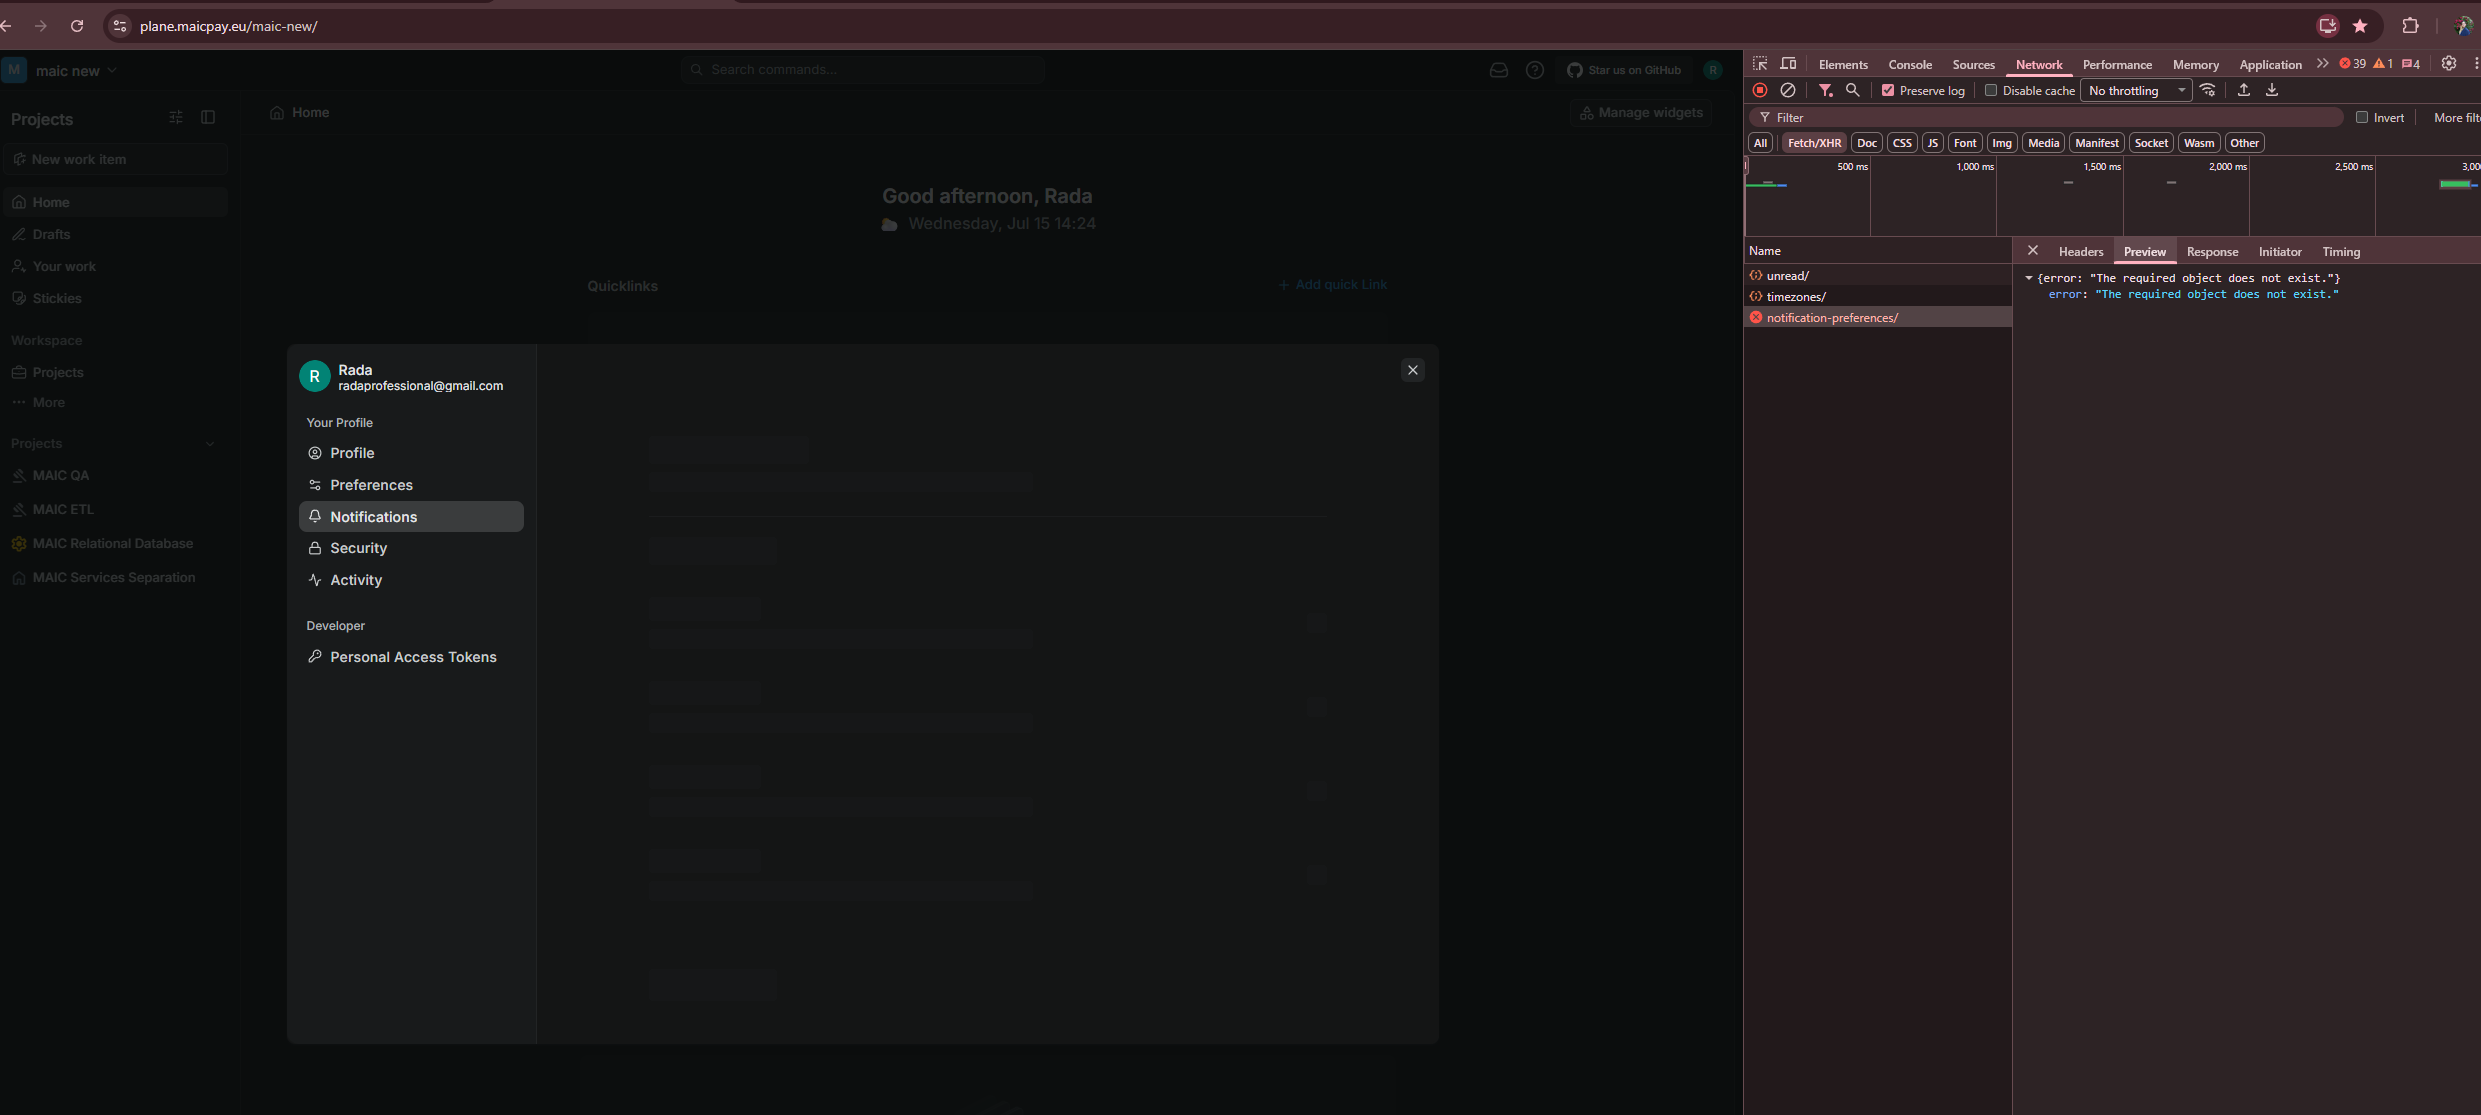Switch to the Console tab
2481x1115 pixels.
(x=1910, y=64)
